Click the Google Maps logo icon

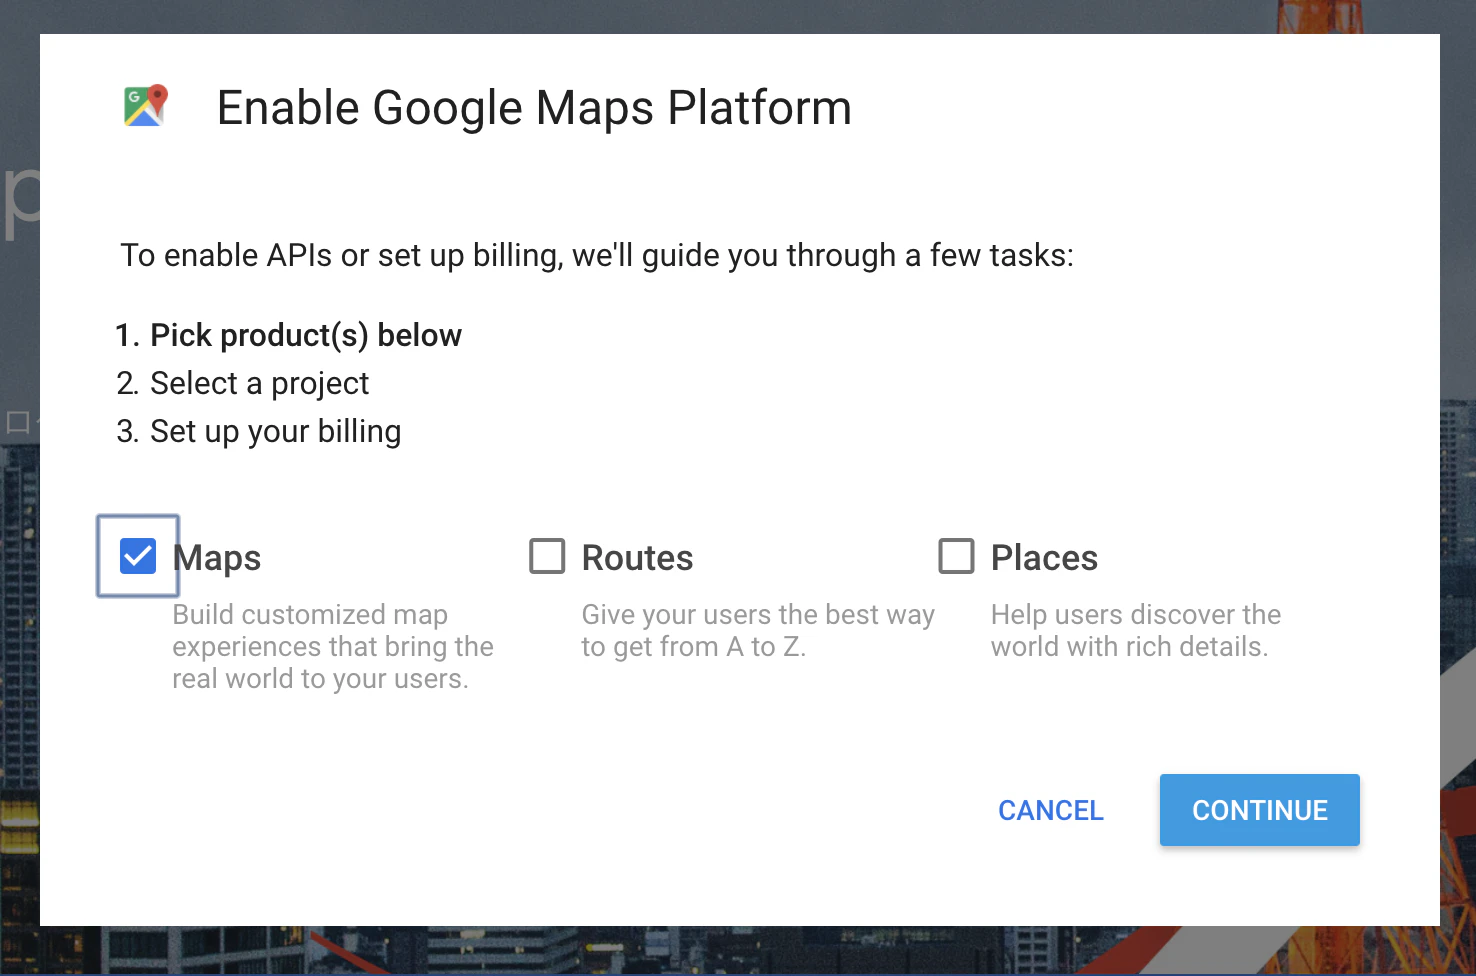(x=146, y=106)
